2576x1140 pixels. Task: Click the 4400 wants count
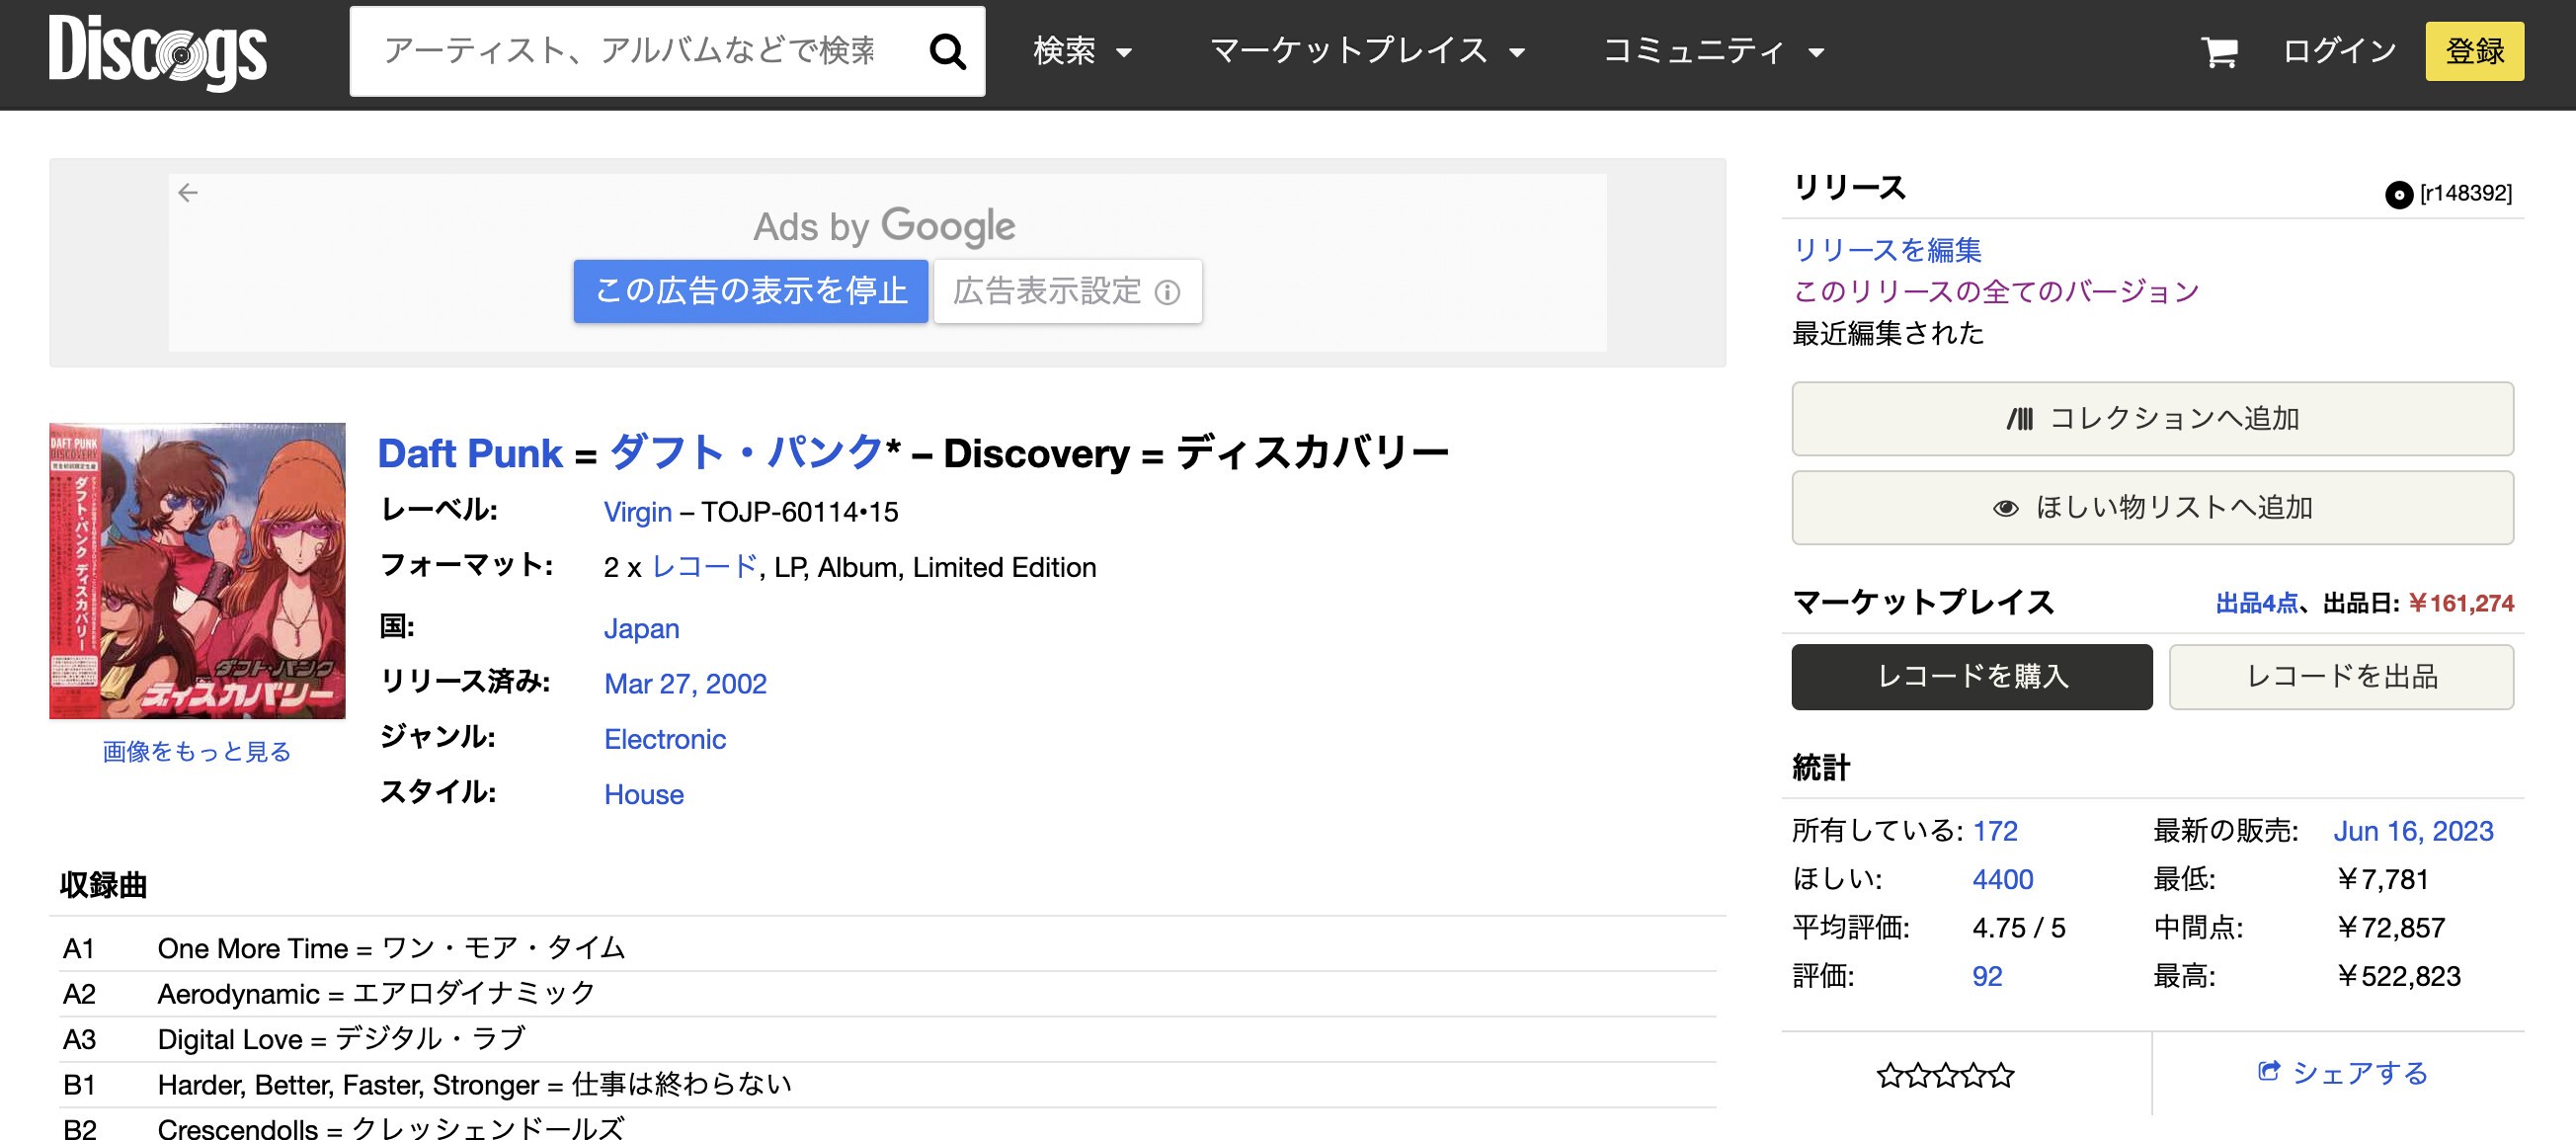coord(2002,879)
